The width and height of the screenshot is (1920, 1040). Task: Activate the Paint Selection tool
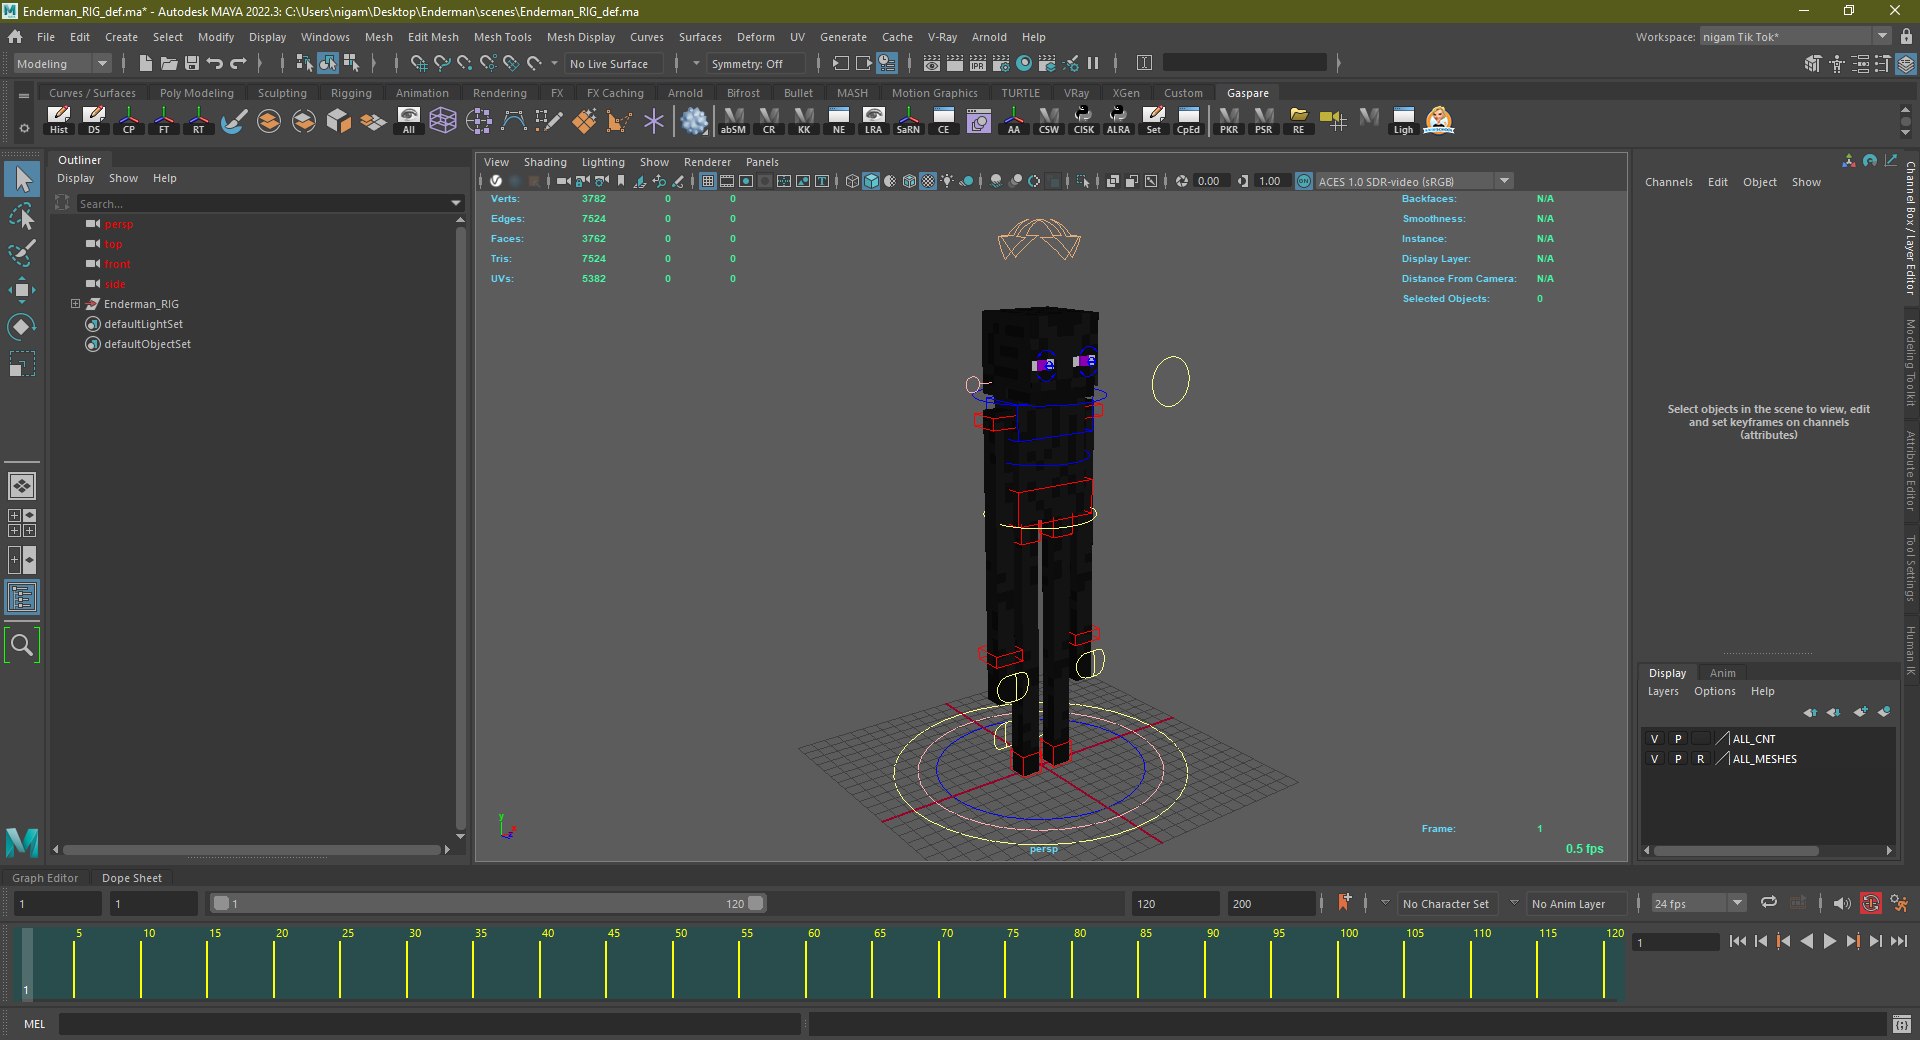click(22, 252)
